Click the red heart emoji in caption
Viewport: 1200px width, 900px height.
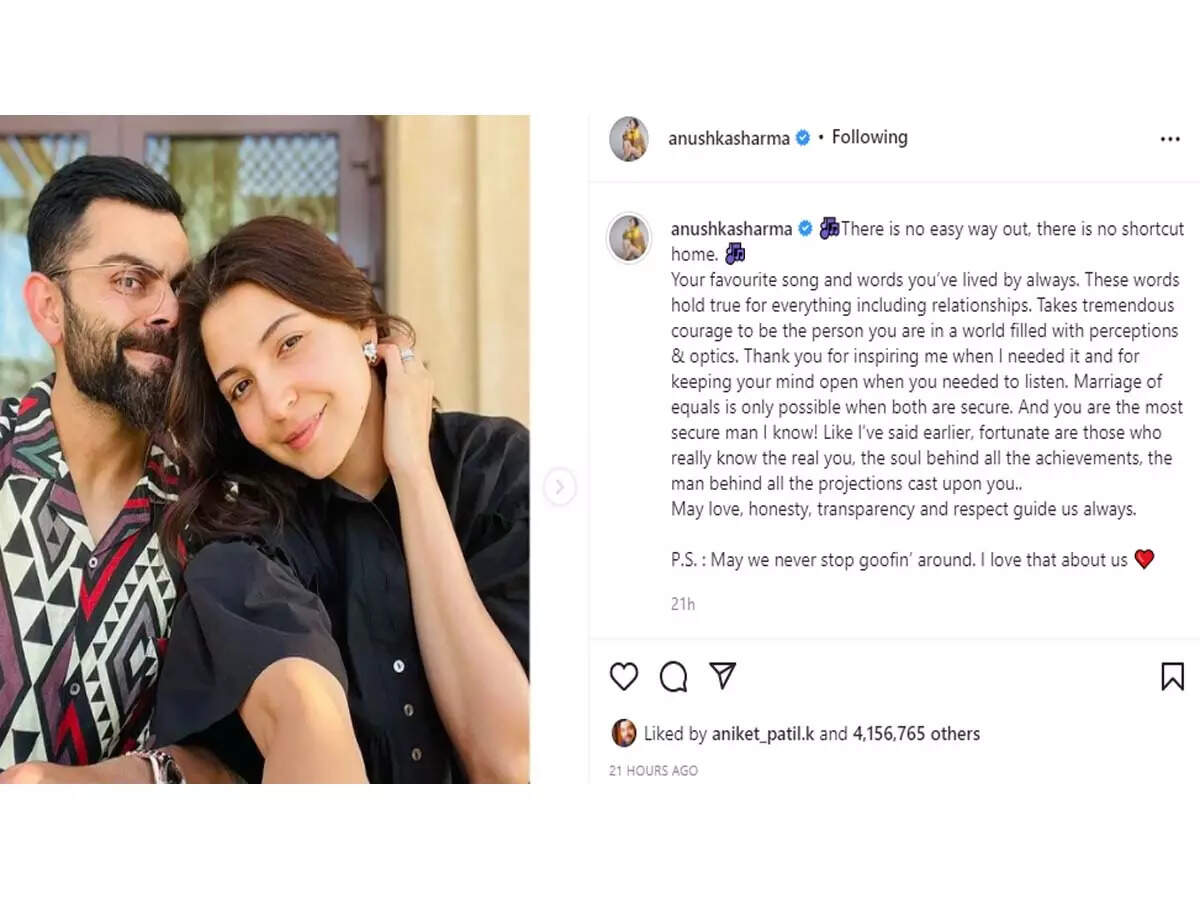tap(1144, 560)
